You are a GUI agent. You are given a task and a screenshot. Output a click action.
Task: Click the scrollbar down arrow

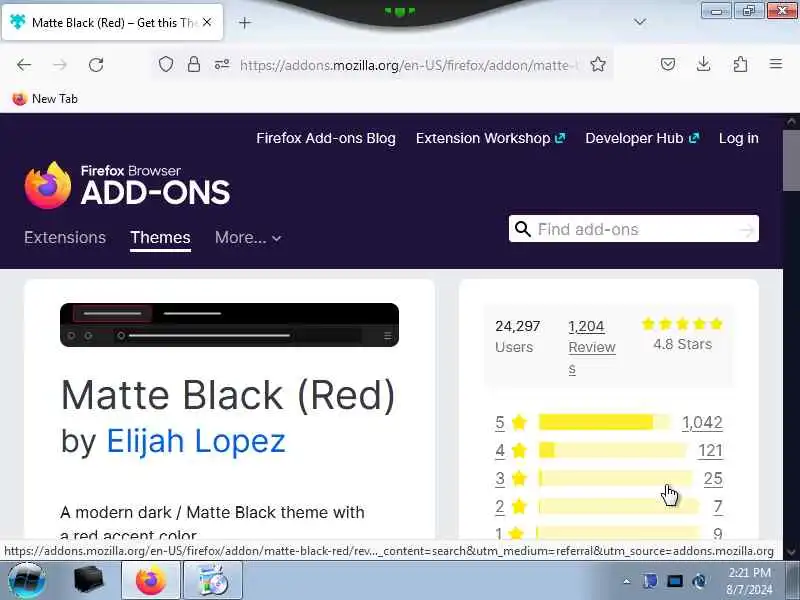click(791, 552)
